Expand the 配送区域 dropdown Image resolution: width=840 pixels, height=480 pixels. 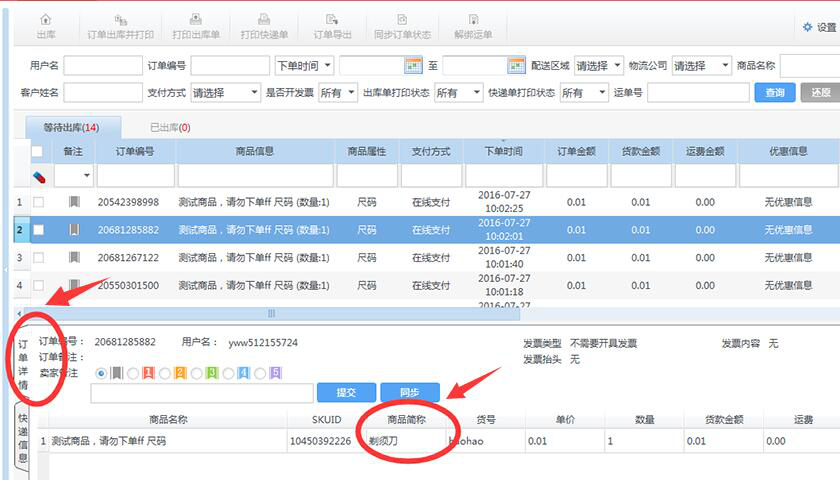[x=599, y=66]
